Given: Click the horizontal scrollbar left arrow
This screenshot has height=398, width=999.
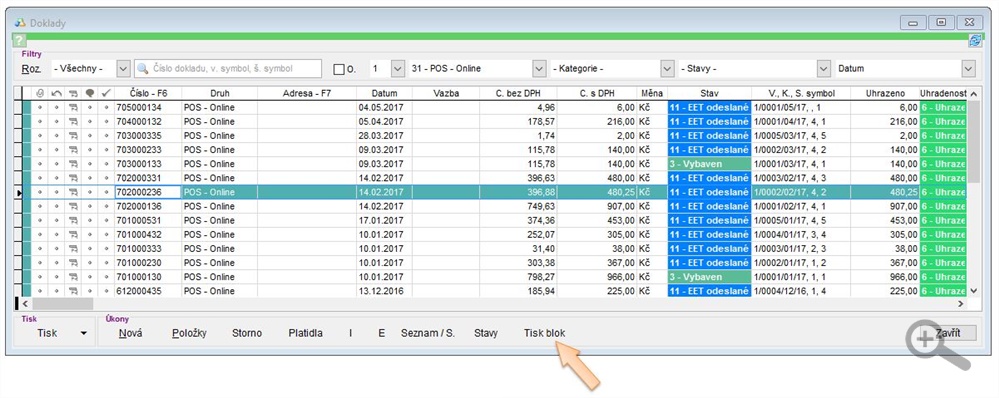Looking at the screenshot, I should [x=25, y=304].
